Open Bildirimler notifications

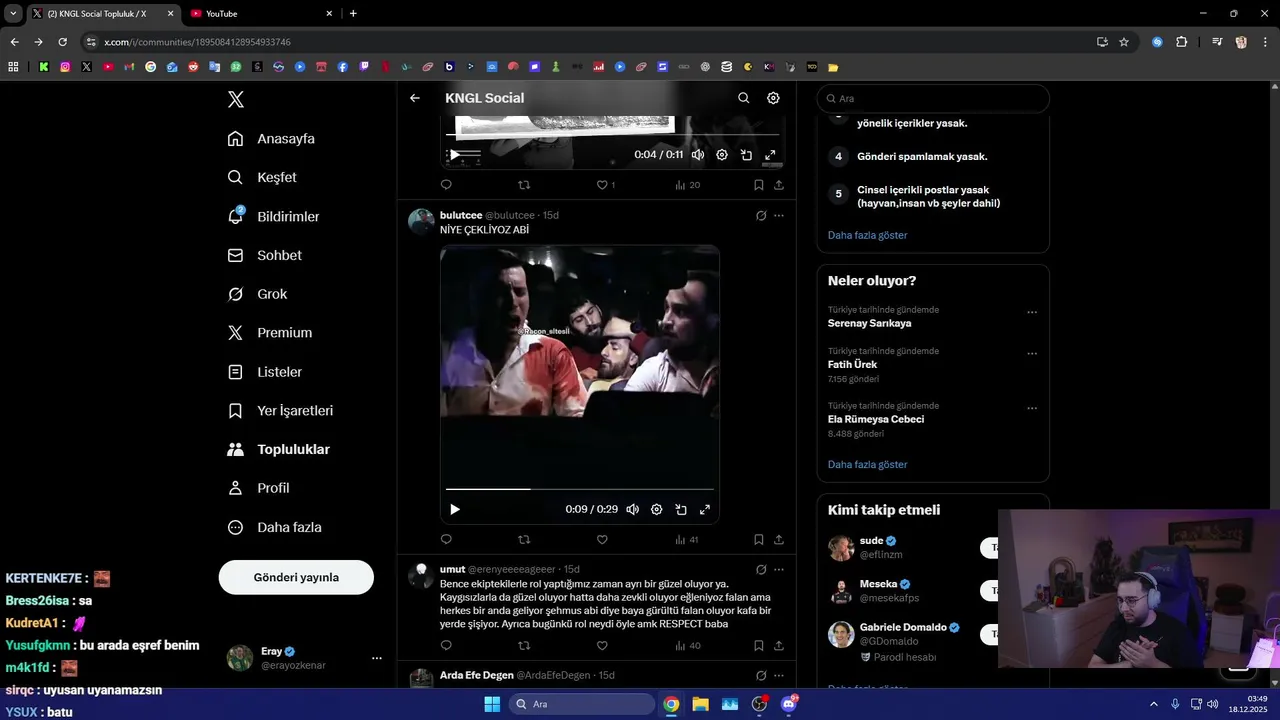pyautogui.click(x=273, y=216)
